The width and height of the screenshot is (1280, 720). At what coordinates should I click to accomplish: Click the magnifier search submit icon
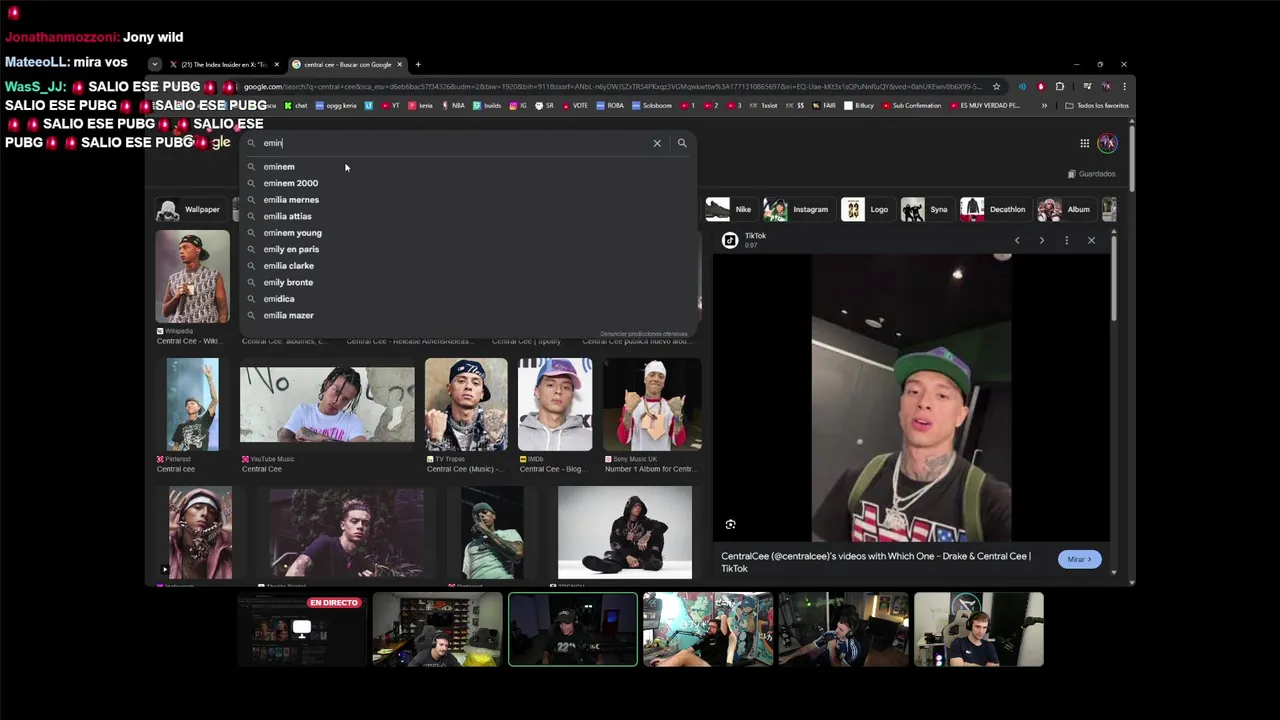682,143
